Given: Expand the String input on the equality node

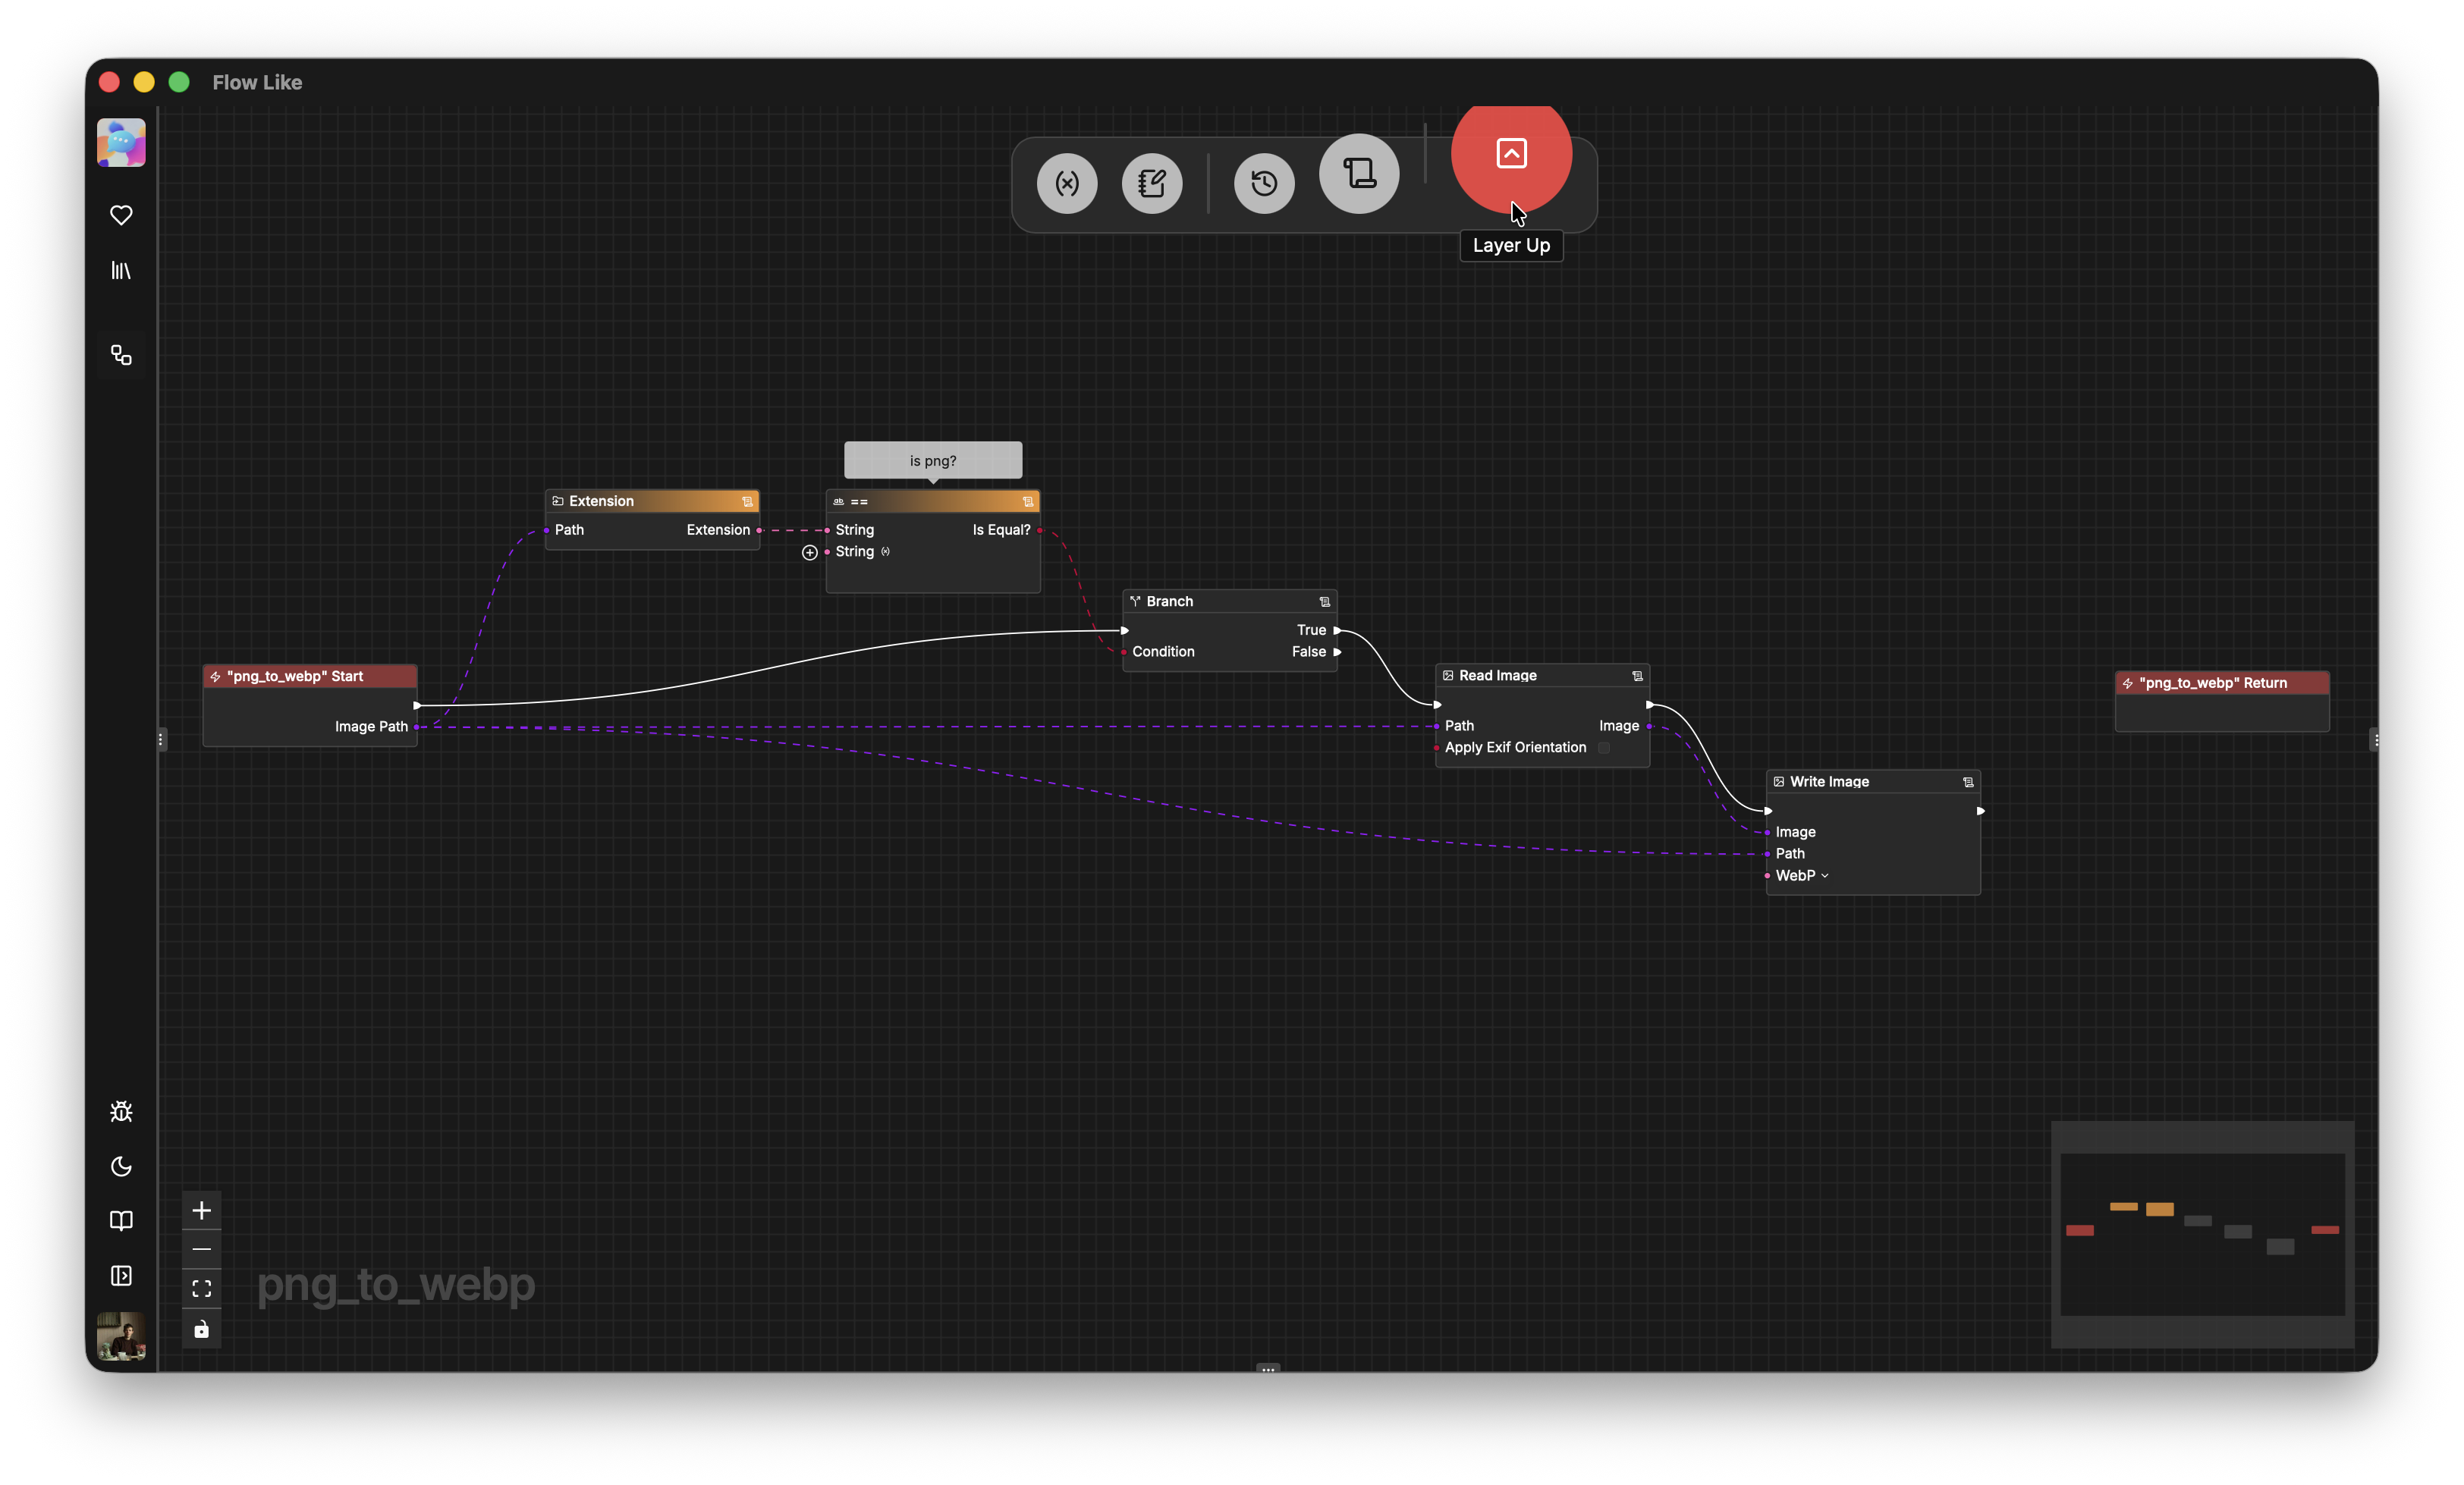Looking at the screenshot, I should pos(809,552).
